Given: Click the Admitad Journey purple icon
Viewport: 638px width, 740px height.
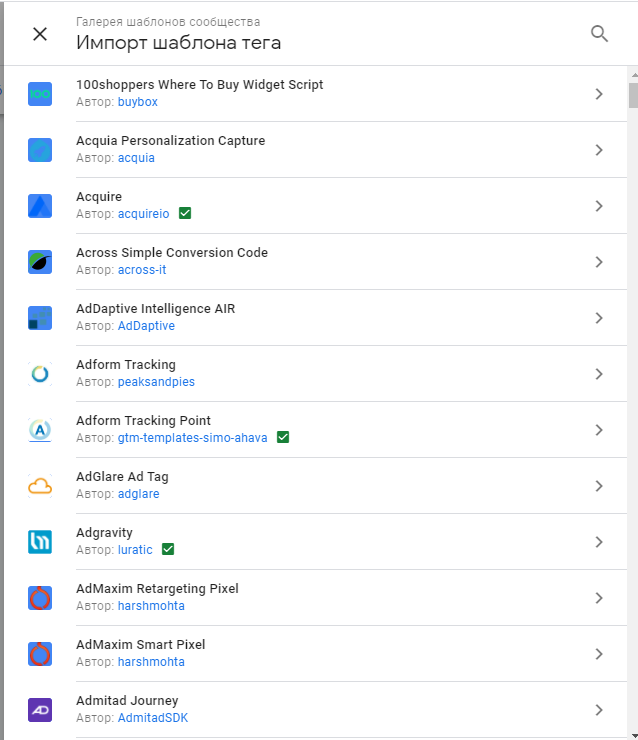Looking at the screenshot, I should [x=40, y=710].
